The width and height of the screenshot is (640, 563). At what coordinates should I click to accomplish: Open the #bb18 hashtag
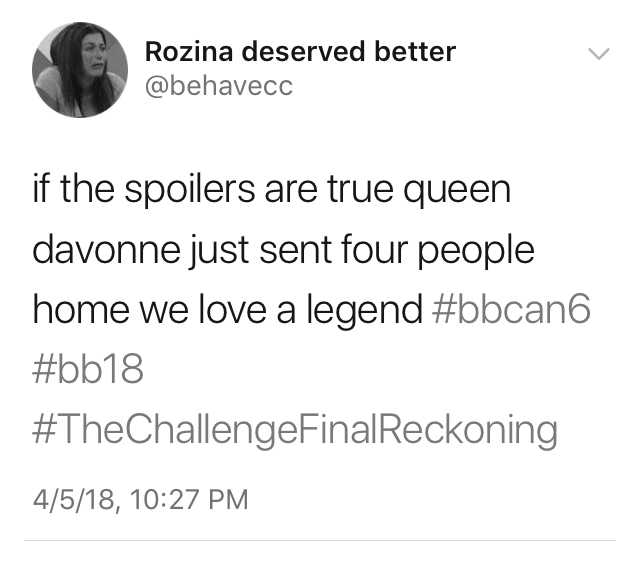(x=88, y=369)
